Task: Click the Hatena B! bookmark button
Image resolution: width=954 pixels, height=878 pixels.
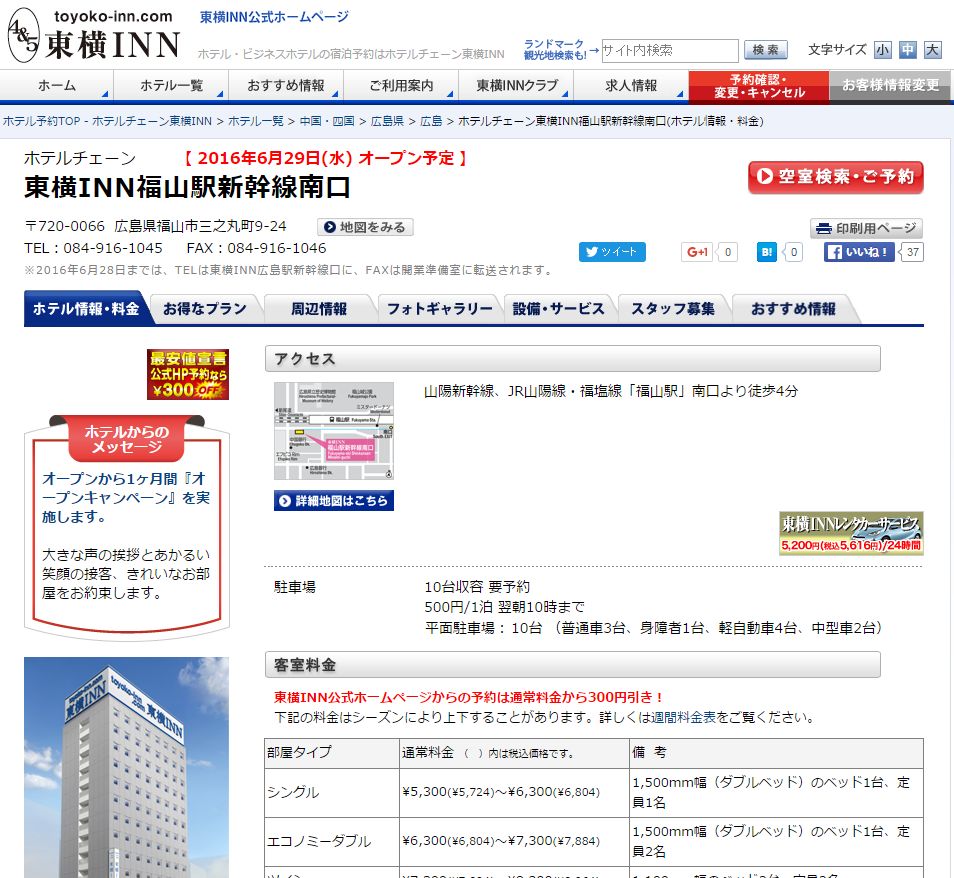Action: (x=767, y=252)
